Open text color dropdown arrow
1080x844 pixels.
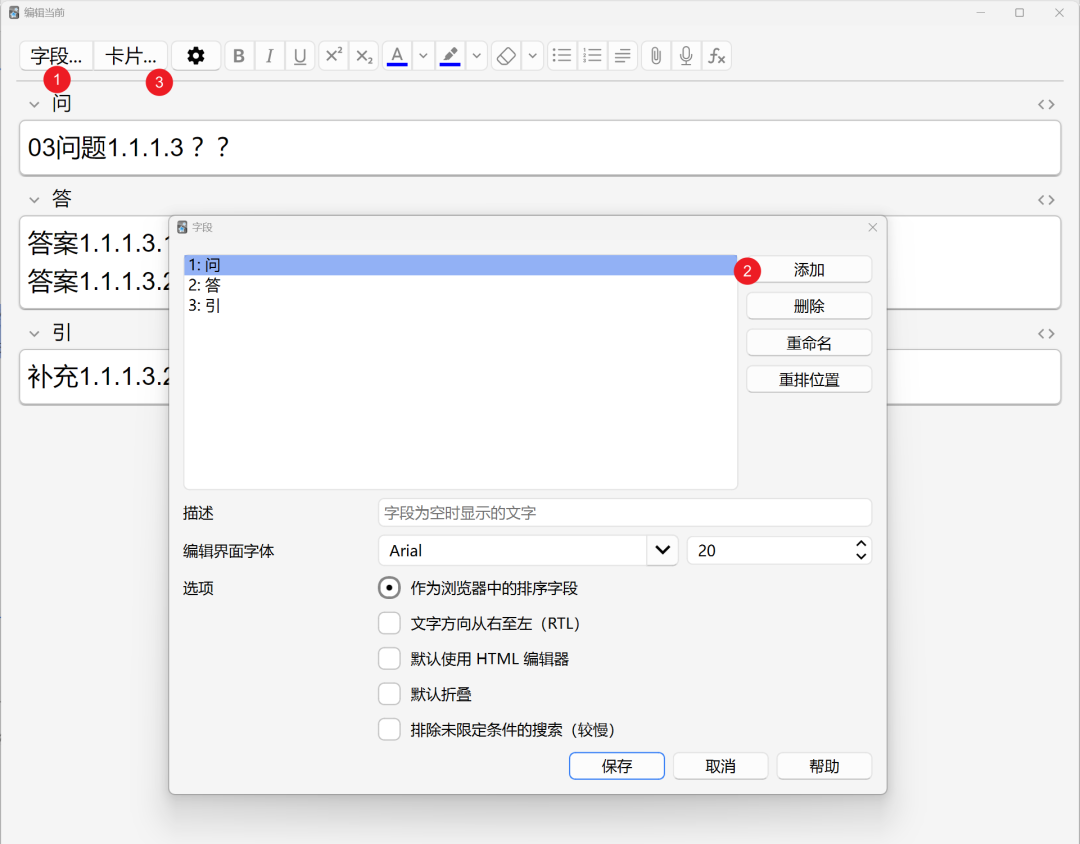[424, 56]
